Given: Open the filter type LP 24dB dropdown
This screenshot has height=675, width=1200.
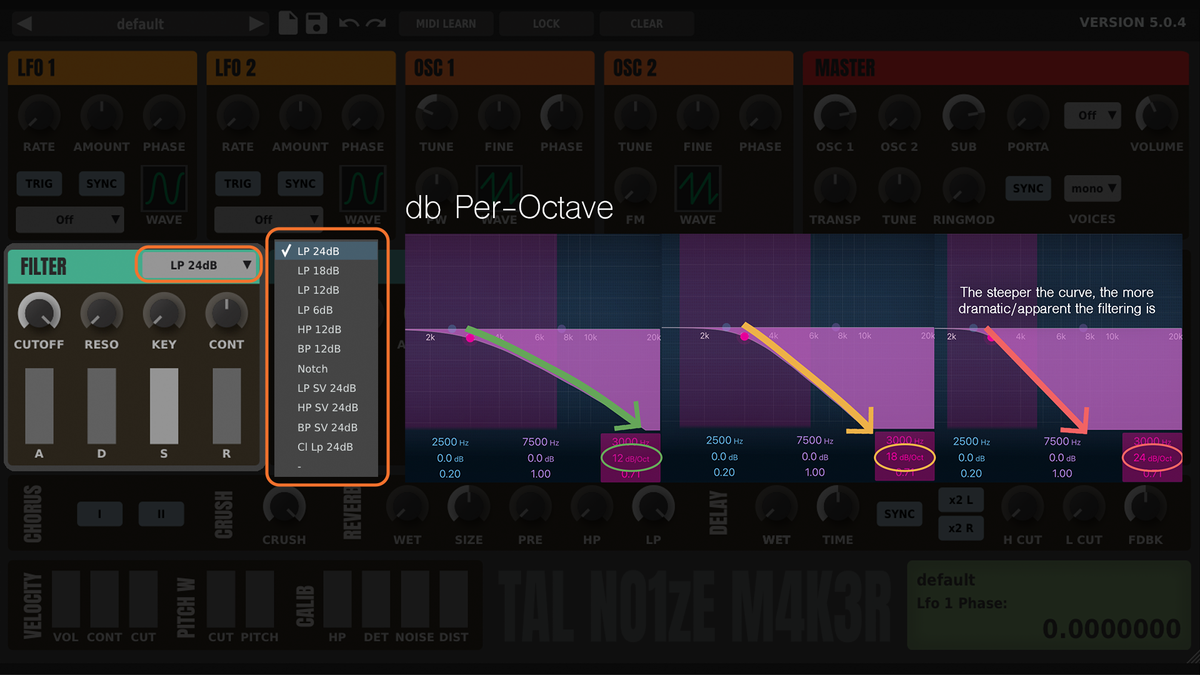Looking at the screenshot, I should click(x=198, y=264).
